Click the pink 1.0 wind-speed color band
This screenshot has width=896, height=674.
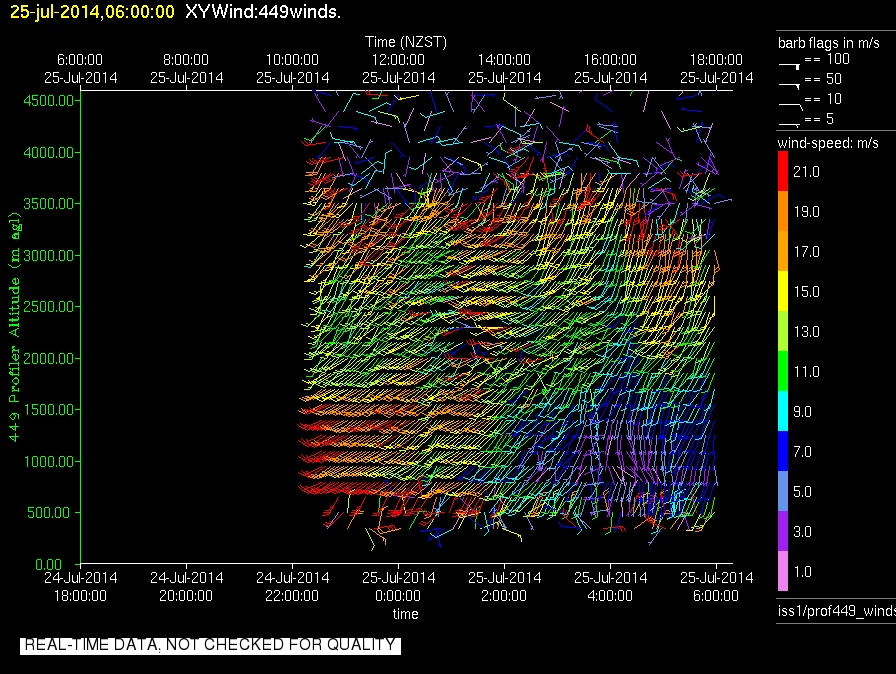(783, 571)
